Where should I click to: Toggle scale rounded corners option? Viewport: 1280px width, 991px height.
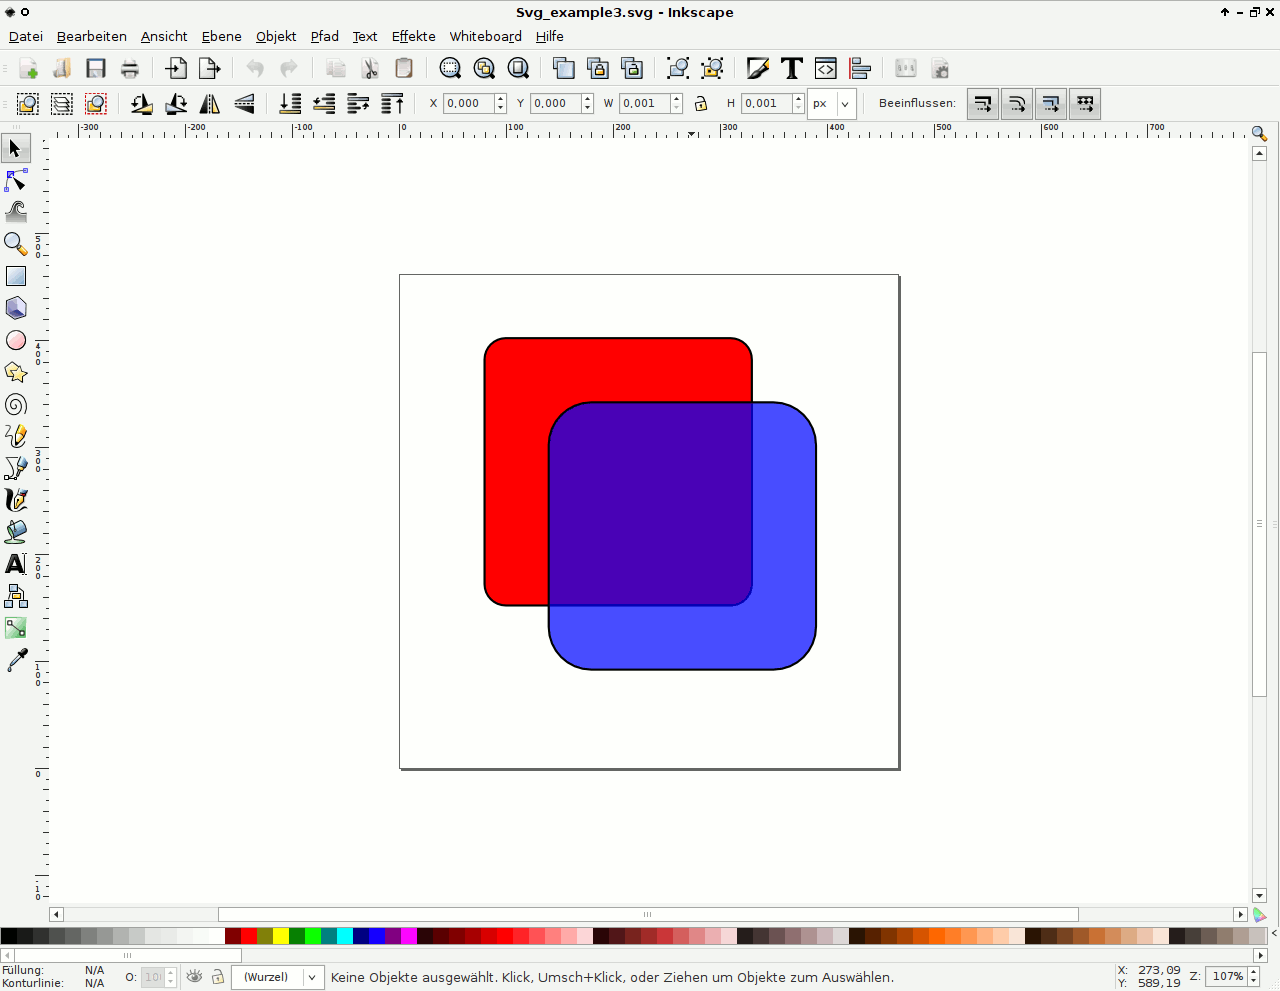[x=1017, y=103]
